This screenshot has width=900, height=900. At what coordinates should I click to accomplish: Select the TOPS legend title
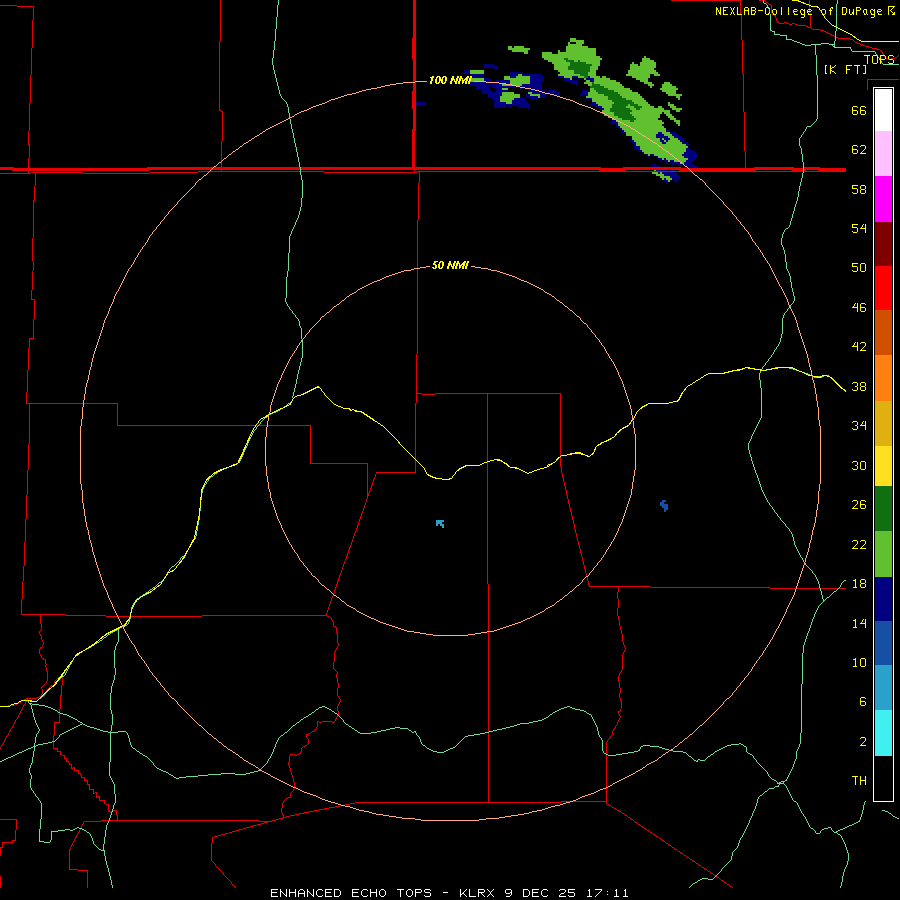click(879, 59)
